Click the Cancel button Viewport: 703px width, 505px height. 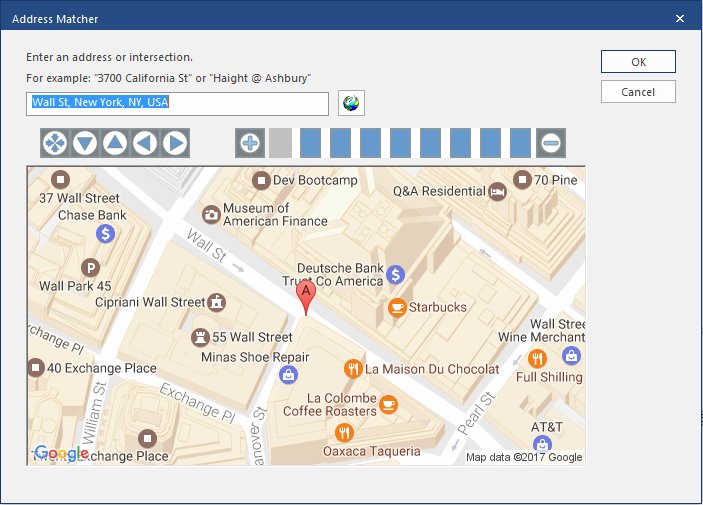(x=638, y=92)
